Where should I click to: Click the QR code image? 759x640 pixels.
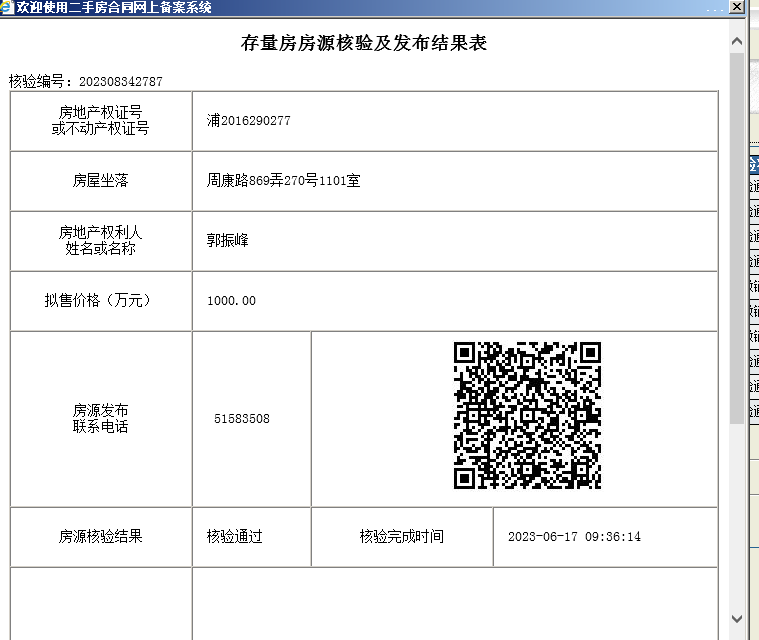tap(527, 415)
